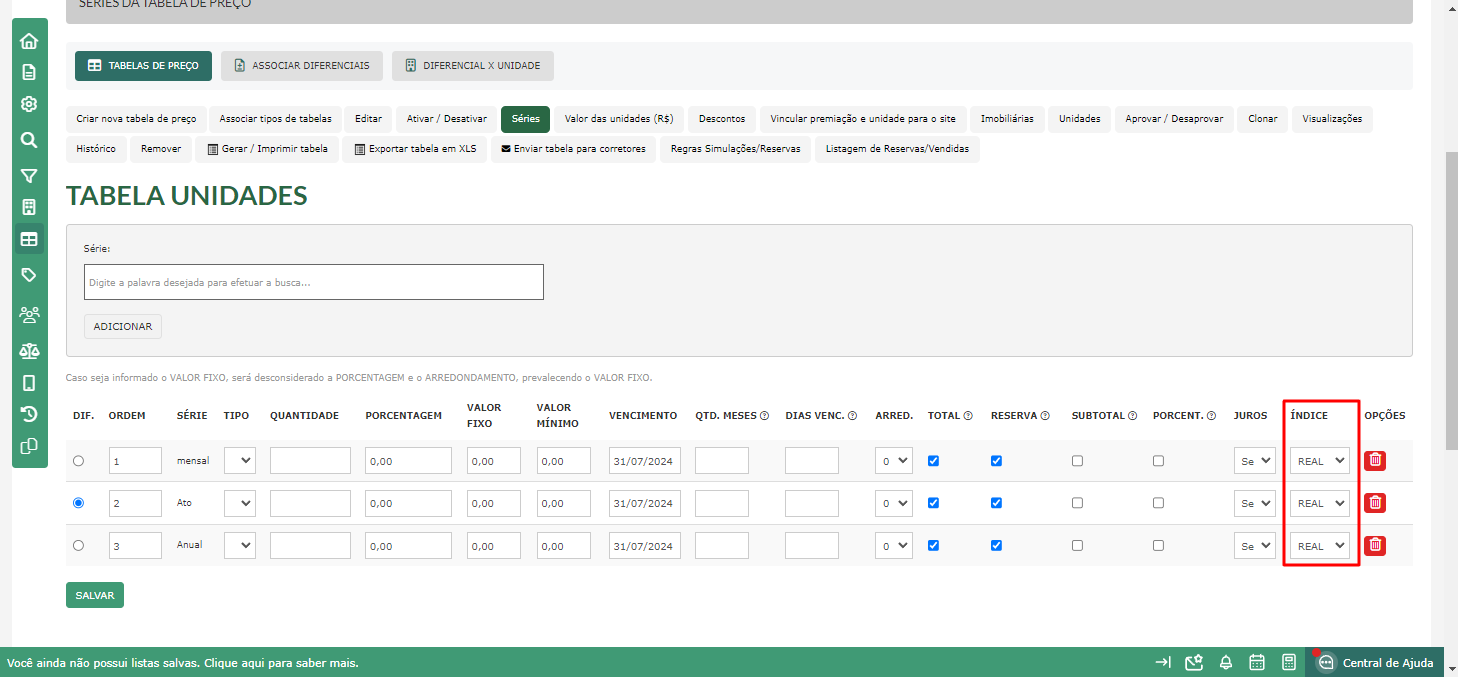Switch to the Associar Diferenciais tab
The height and width of the screenshot is (677, 1458).
(301, 66)
